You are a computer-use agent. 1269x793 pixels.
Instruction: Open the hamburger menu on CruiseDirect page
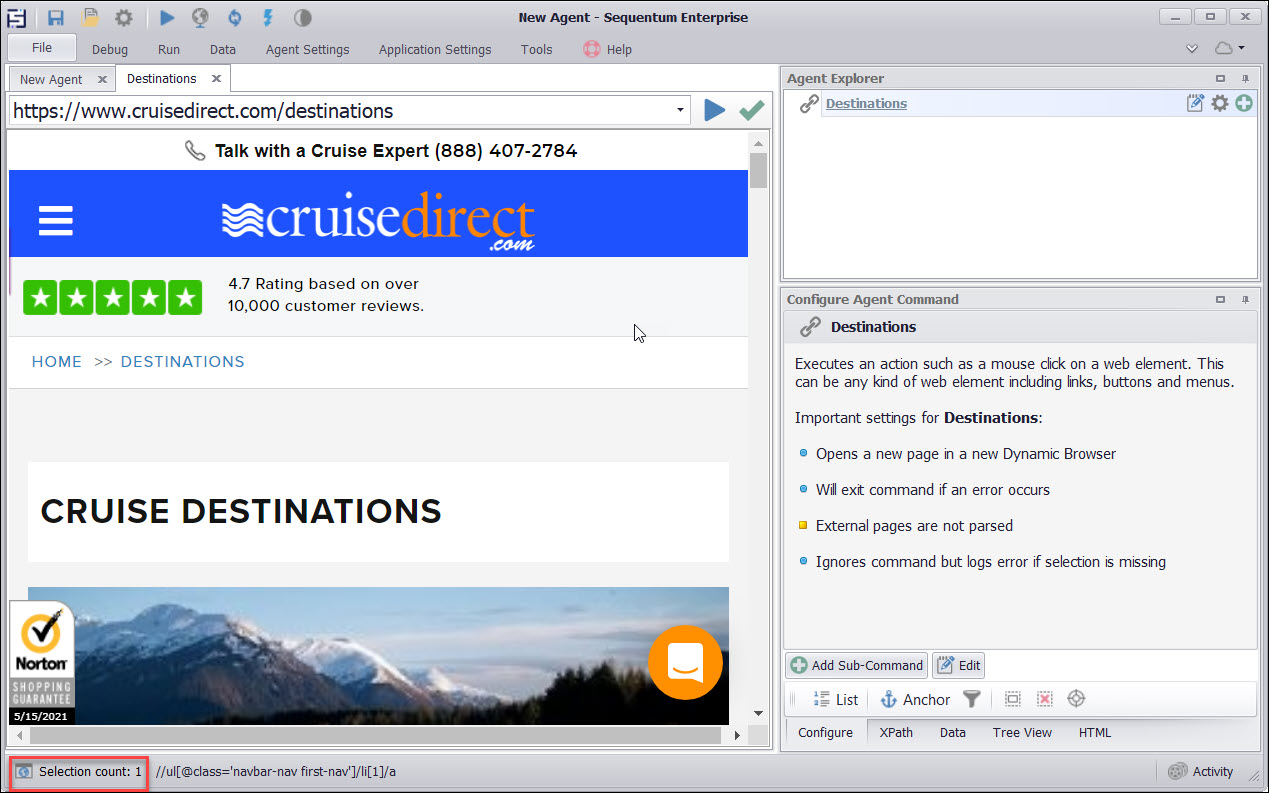pyautogui.click(x=56, y=220)
